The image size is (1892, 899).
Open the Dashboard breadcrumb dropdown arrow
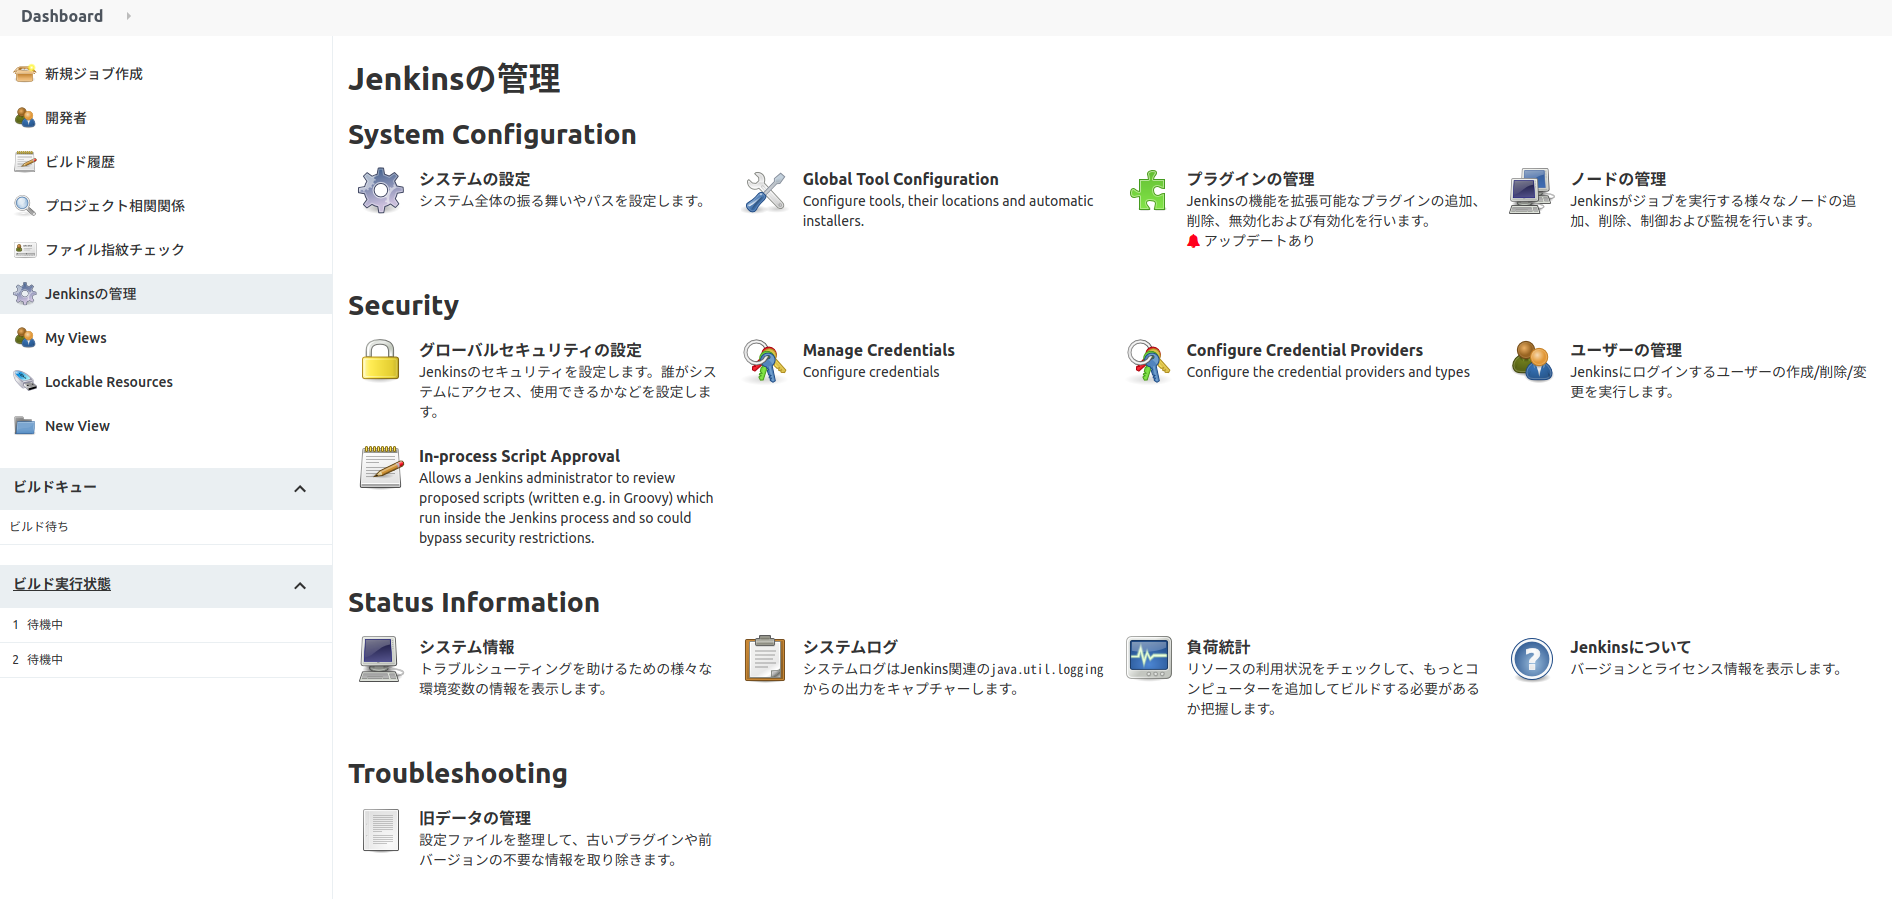pyautogui.click(x=128, y=16)
